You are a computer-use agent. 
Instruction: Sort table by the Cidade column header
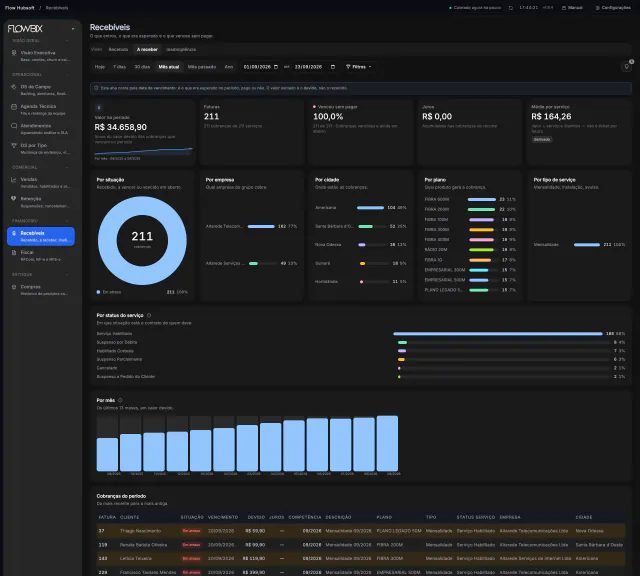584,517
